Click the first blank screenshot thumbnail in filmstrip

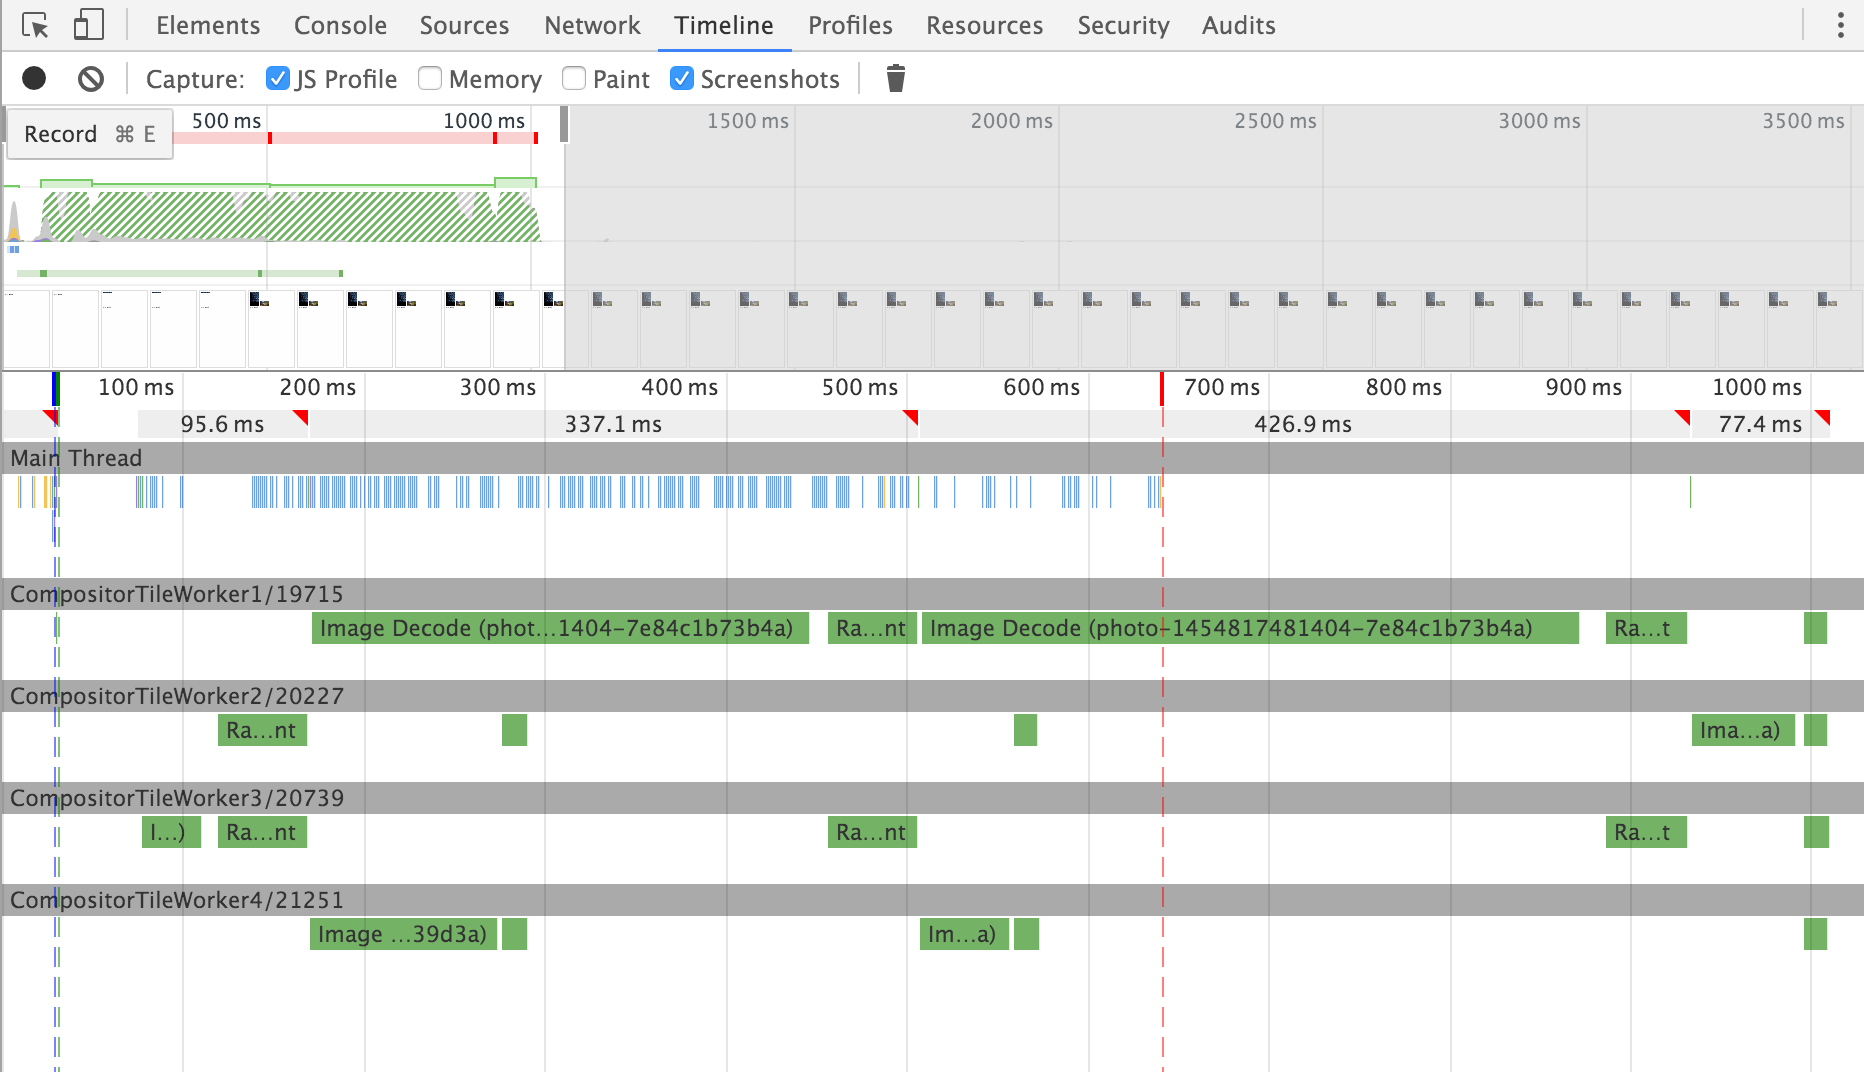(x=27, y=329)
